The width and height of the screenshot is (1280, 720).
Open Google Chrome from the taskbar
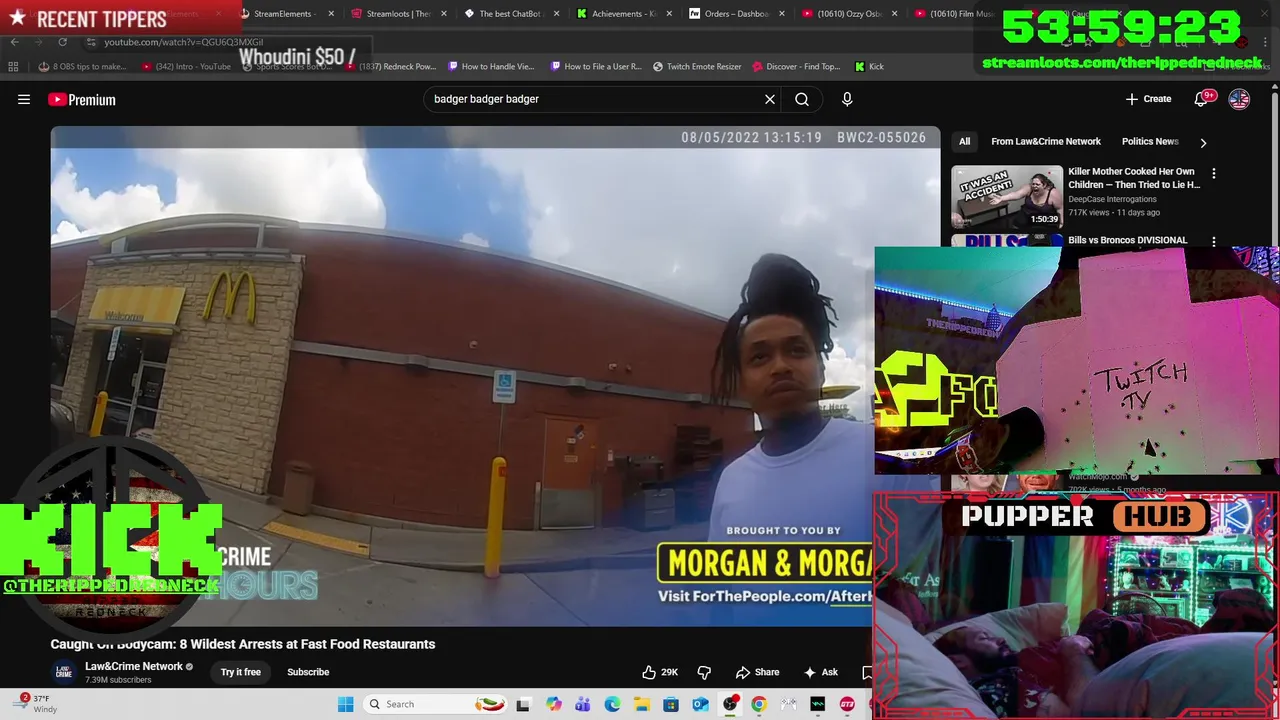[x=759, y=704]
